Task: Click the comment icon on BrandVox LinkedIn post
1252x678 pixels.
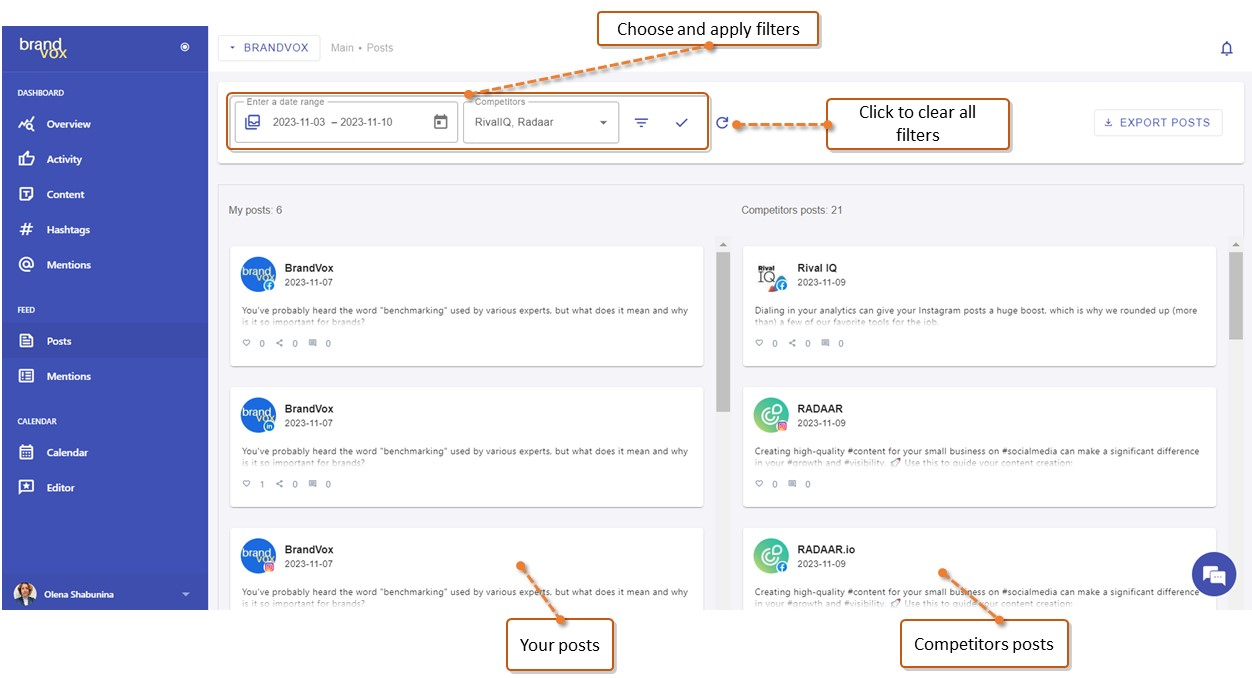Action: pos(313,484)
